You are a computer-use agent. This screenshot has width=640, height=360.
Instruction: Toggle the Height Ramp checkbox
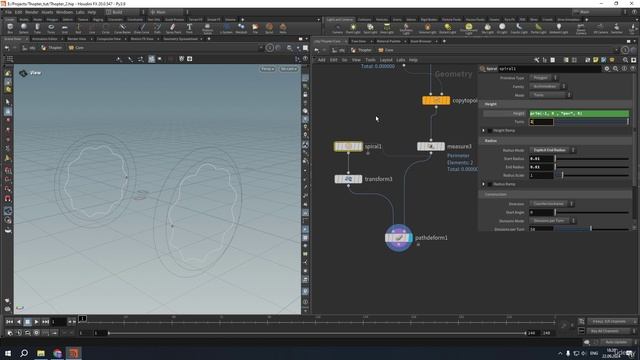[489, 131]
